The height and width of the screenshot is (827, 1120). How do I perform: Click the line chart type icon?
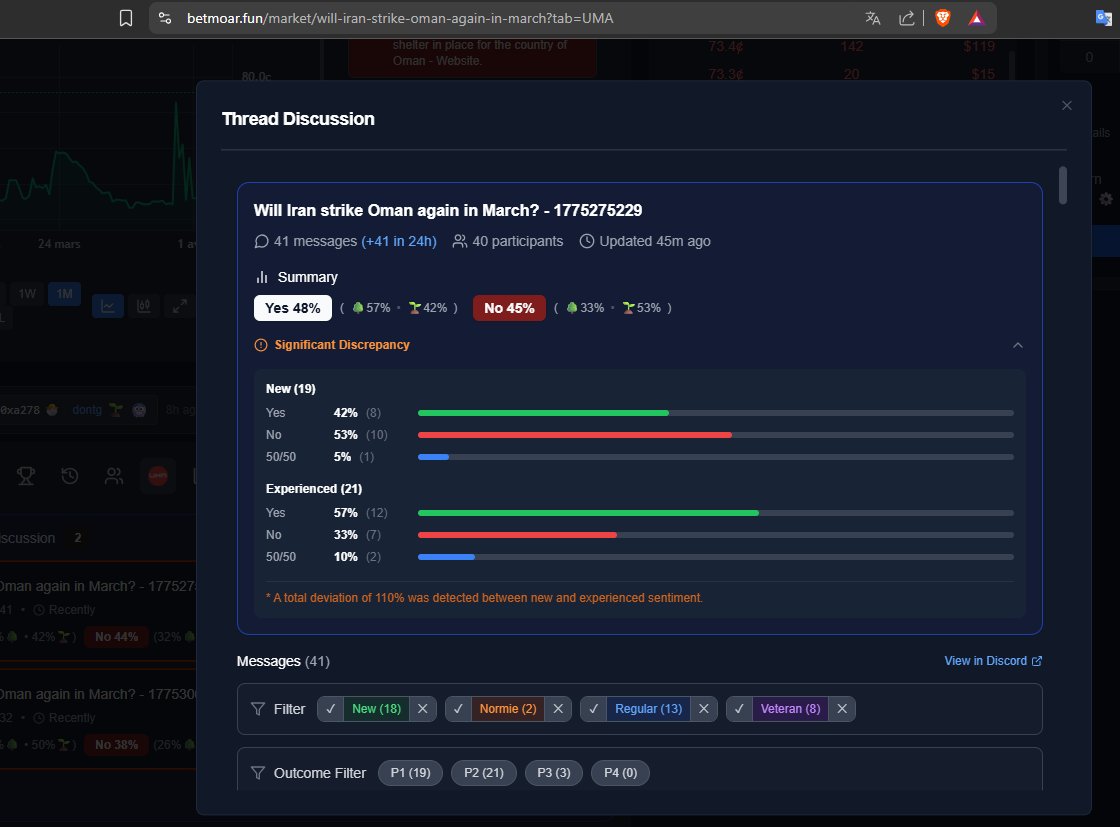coord(108,306)
